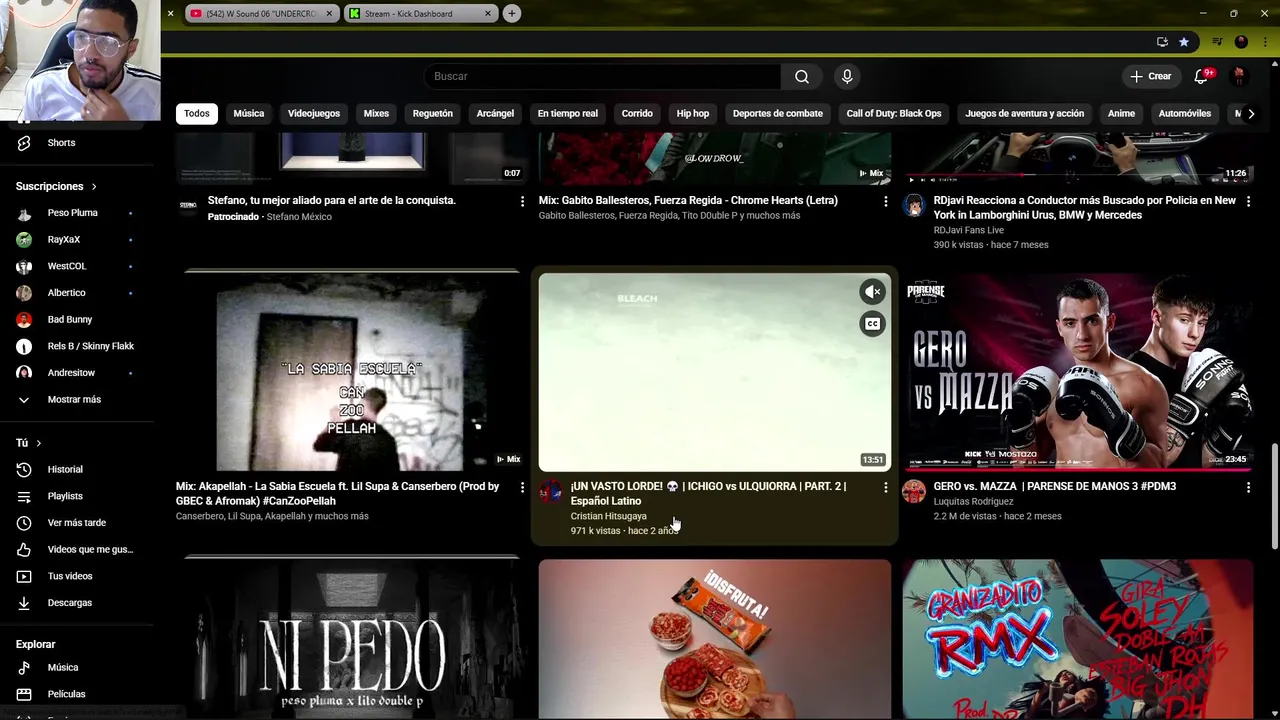Open La Sabia Escuela mix thumbnail

(x=348, y=372)
